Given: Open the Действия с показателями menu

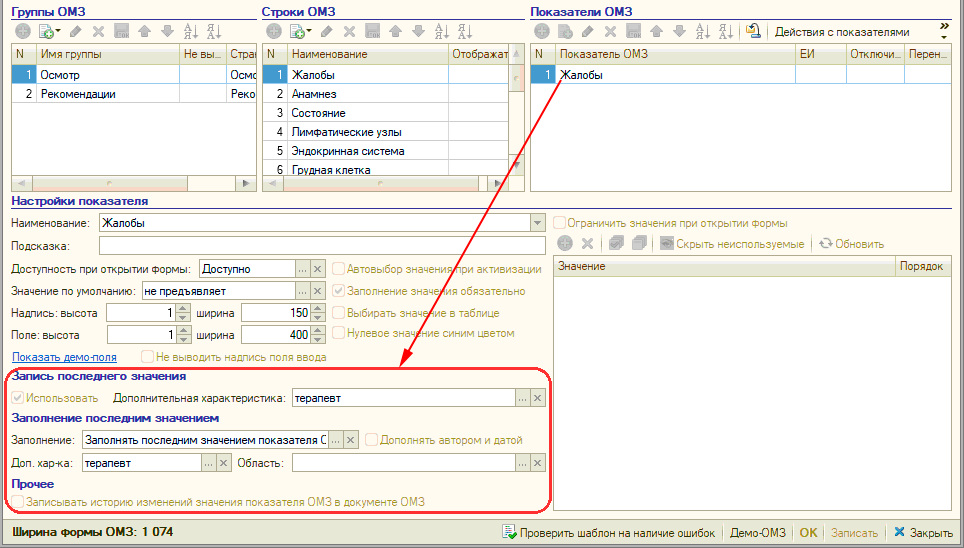Looking at the screenshot, I should coord(842,32).
